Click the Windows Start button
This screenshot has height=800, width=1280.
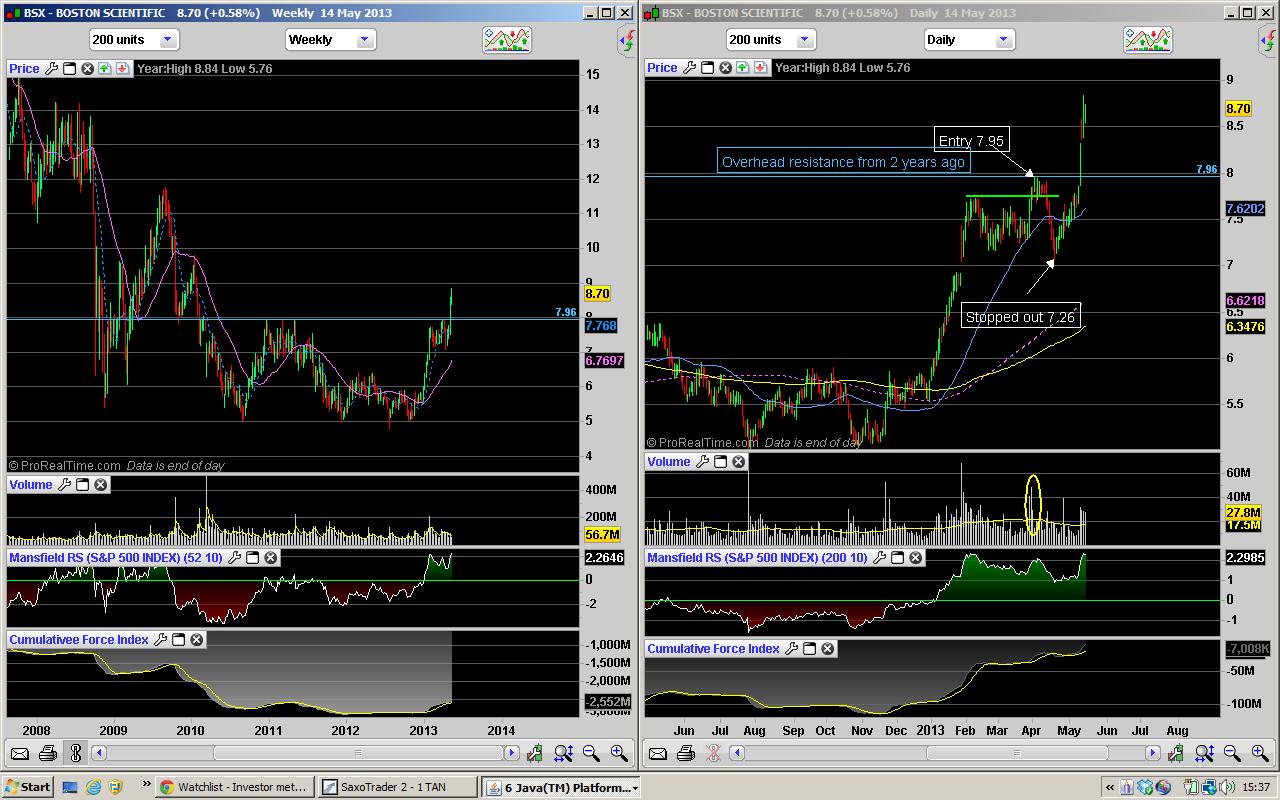28,787
